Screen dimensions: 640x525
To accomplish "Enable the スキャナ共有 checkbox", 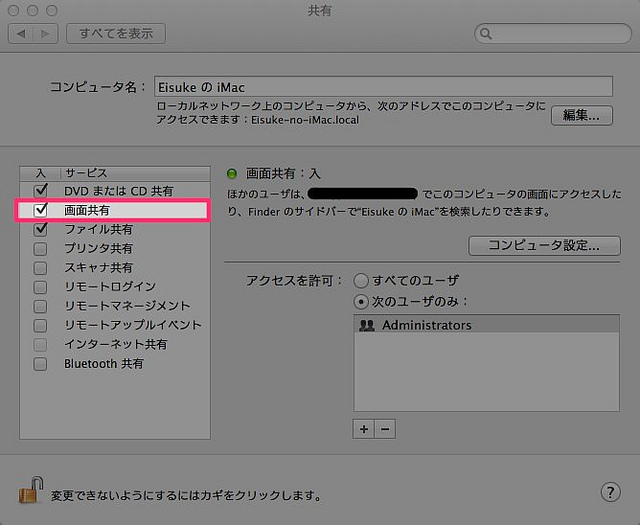I will (40, 268).
